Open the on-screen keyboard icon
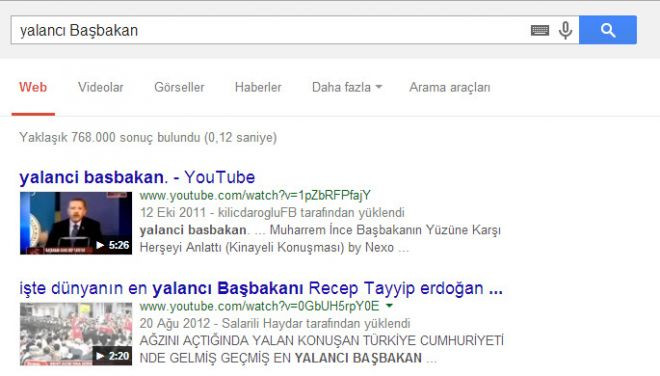Screen dimensions: 660x376 click(x=540, y=30)
